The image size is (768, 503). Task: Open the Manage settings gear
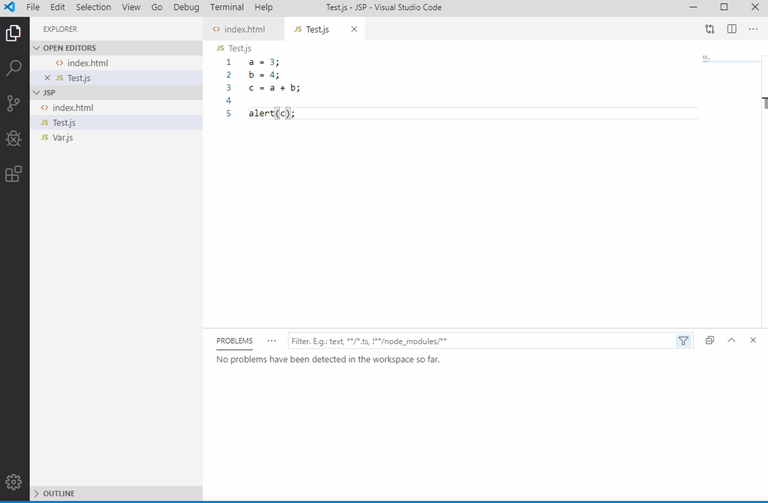(x=14, y=482)
